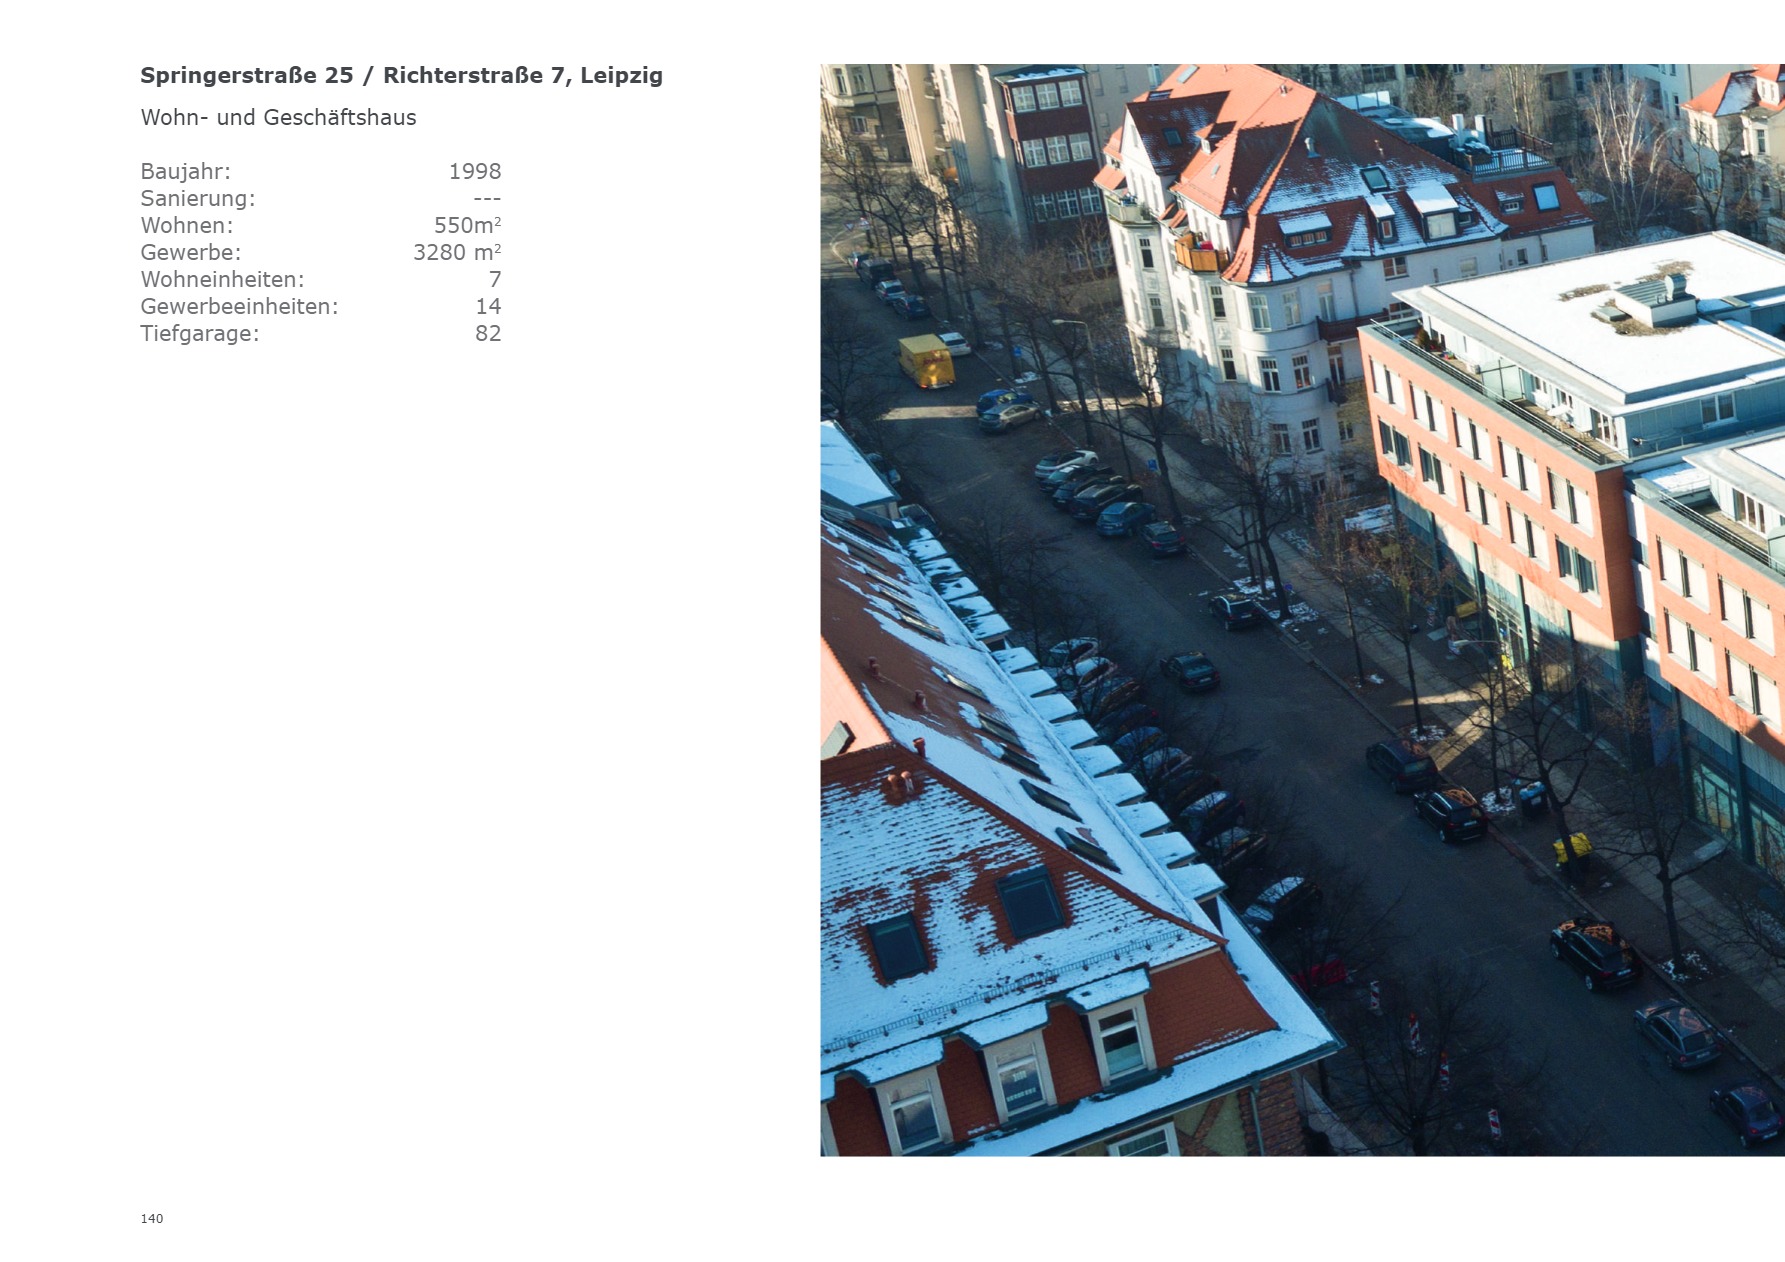Viewport: 1785px width, 1262px height.
Task: Click the year value 1998
Action: (x=474, y=172)
